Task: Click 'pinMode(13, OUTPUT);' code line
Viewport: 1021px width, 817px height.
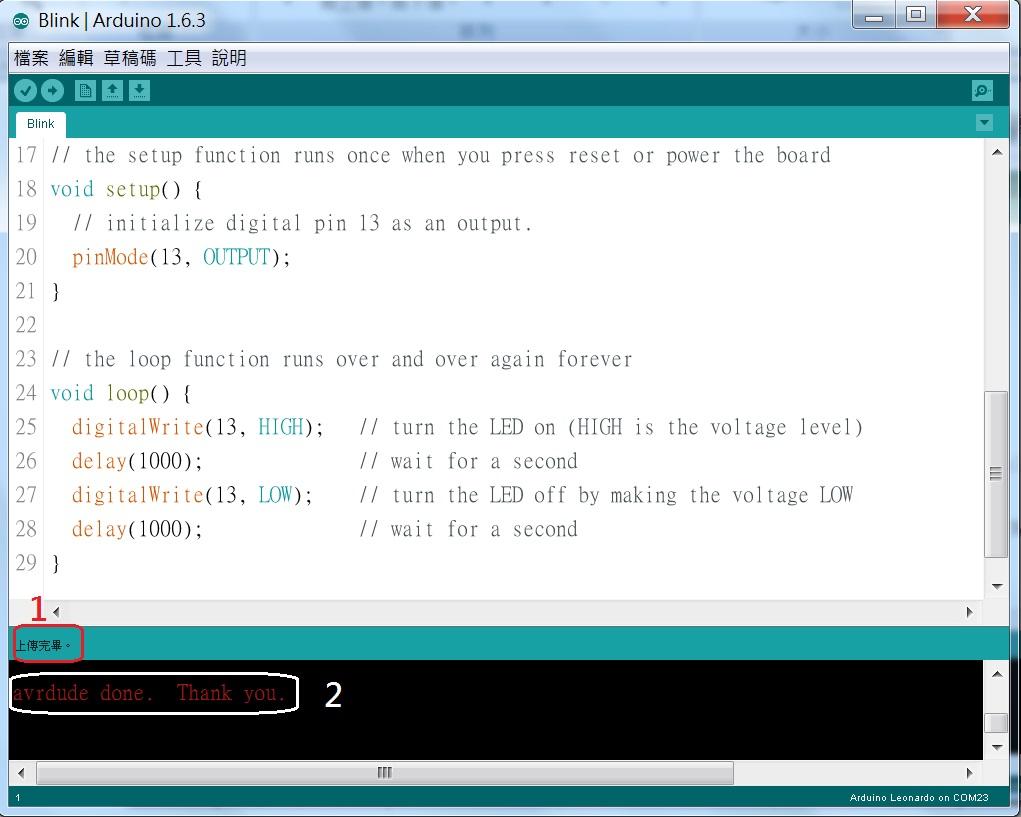Action: 181,257
